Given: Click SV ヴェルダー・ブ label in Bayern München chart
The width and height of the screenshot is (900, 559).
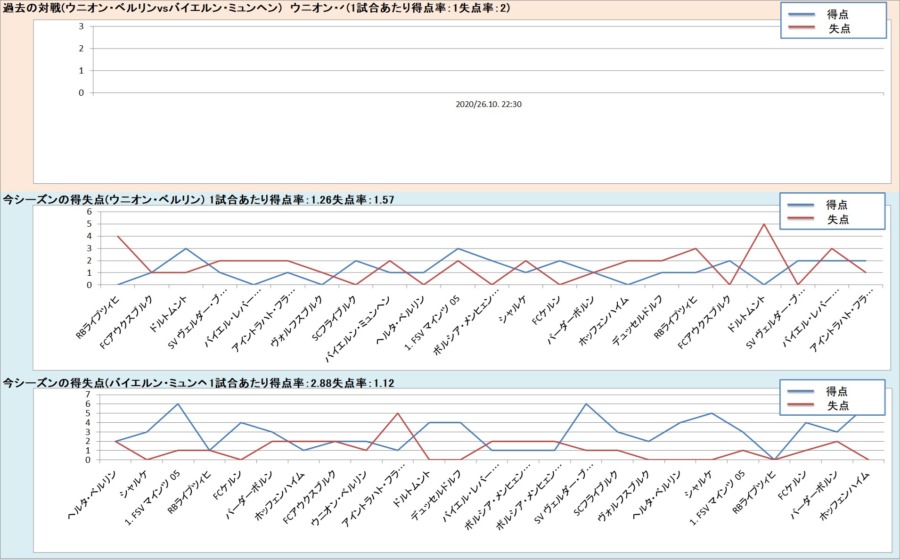Looking at the screenshot, I should (x=563, y=496).
